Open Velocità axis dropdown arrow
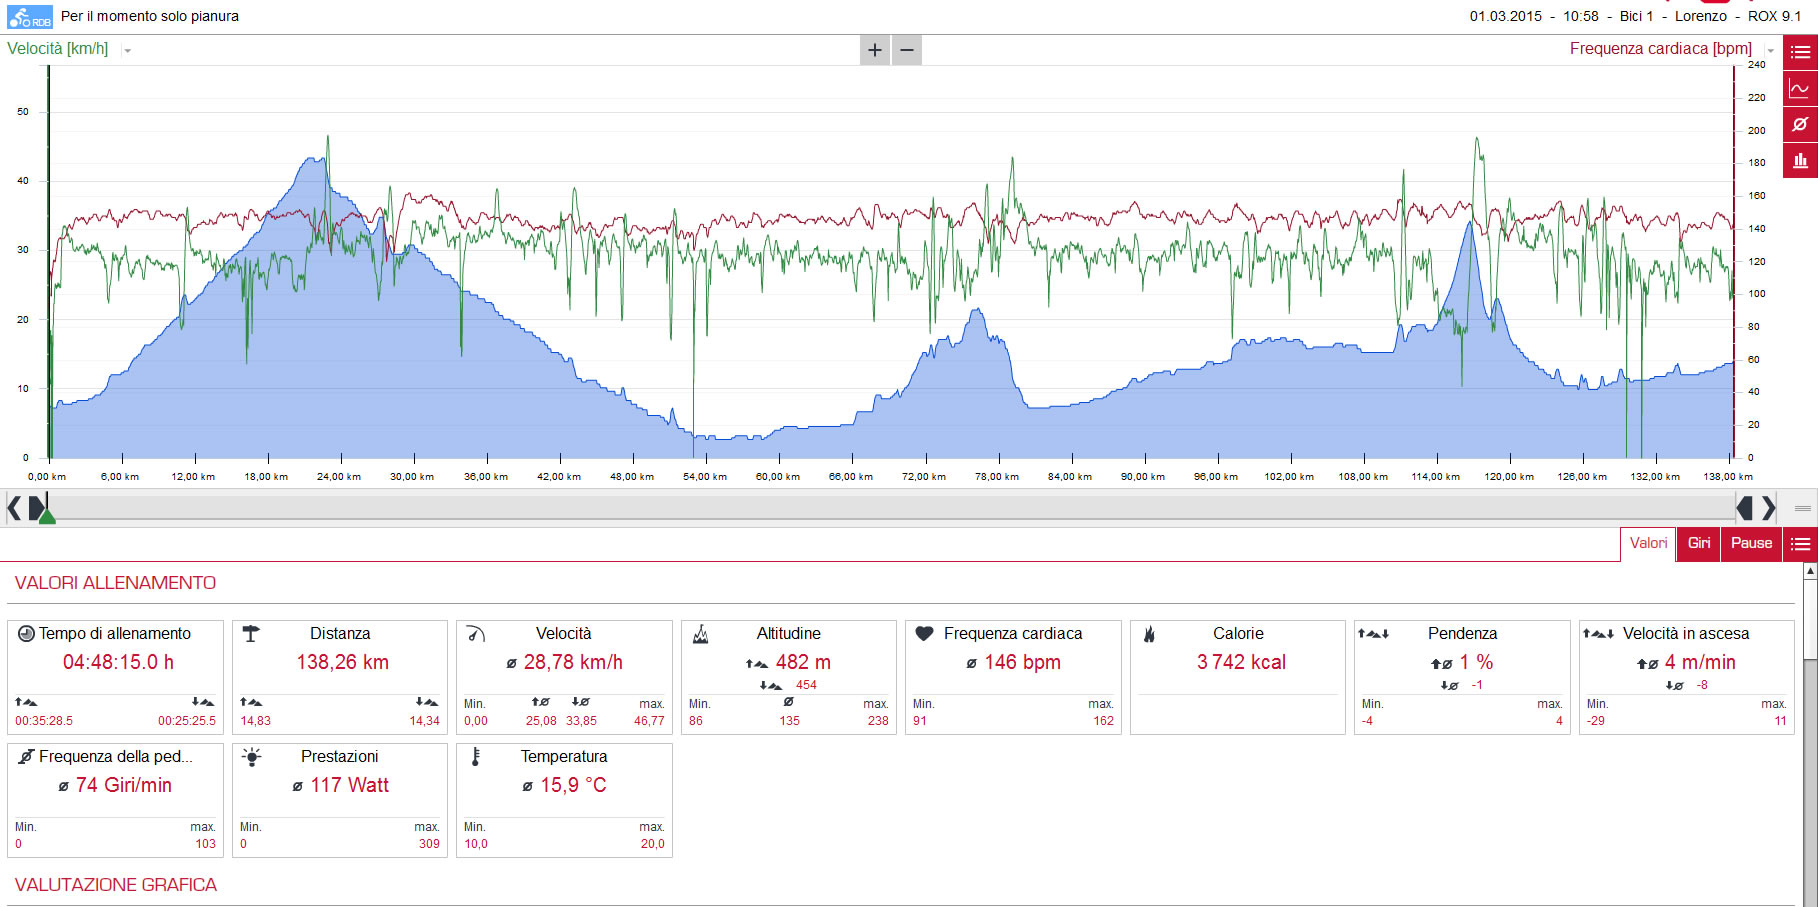This screenshot has width=1818, height=907. click(x=128, y=50)
